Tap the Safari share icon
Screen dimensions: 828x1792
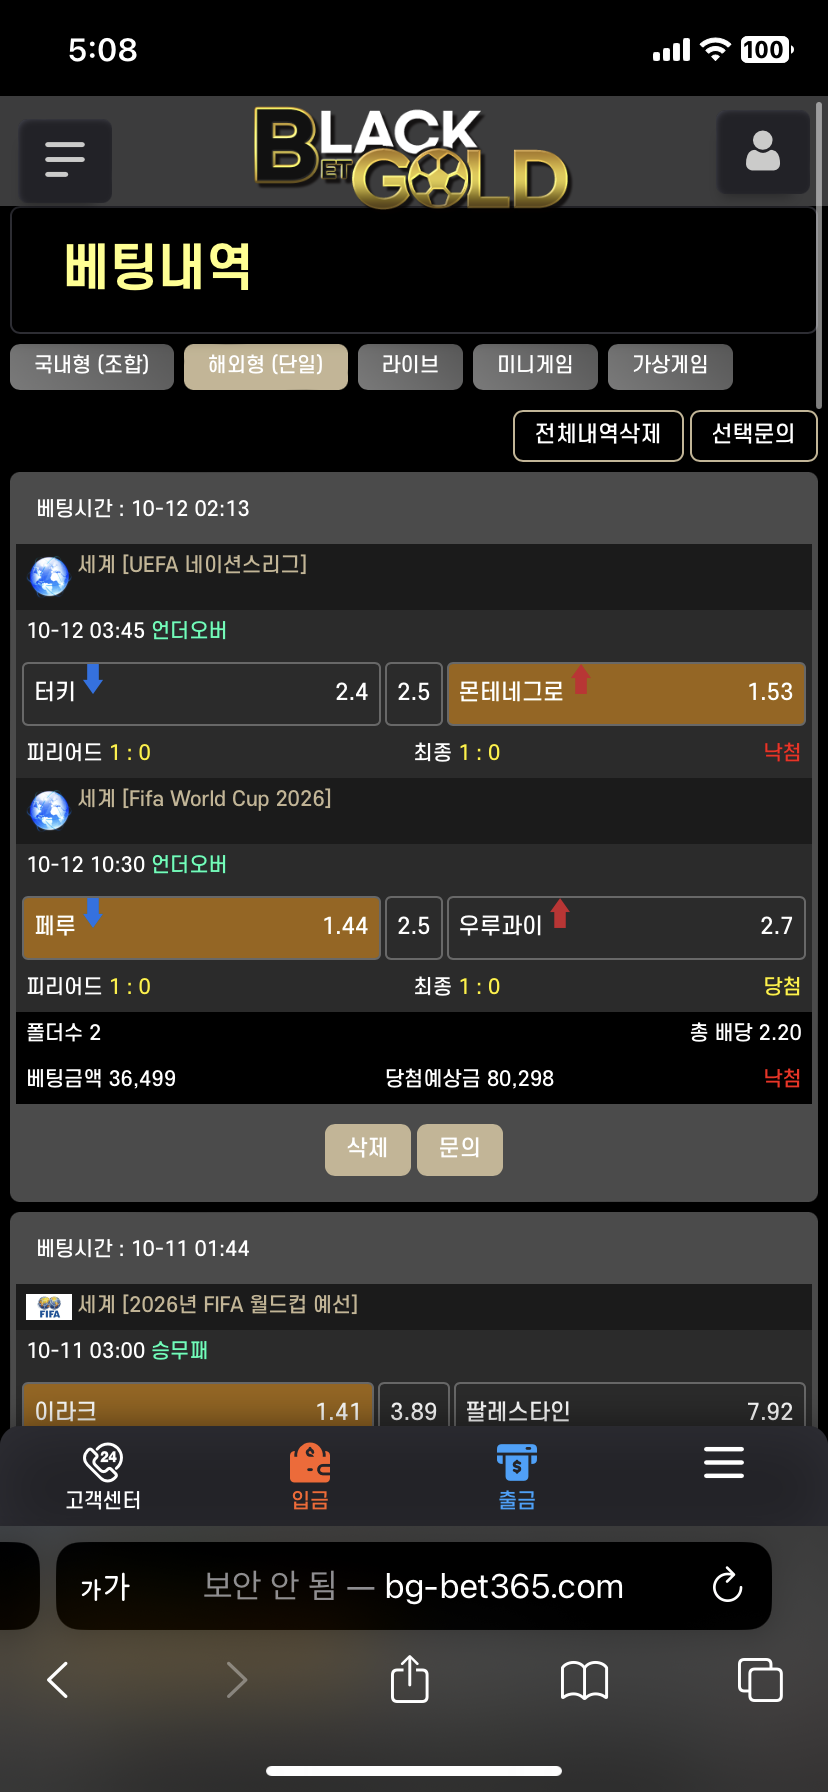[x=409, y=1679]
